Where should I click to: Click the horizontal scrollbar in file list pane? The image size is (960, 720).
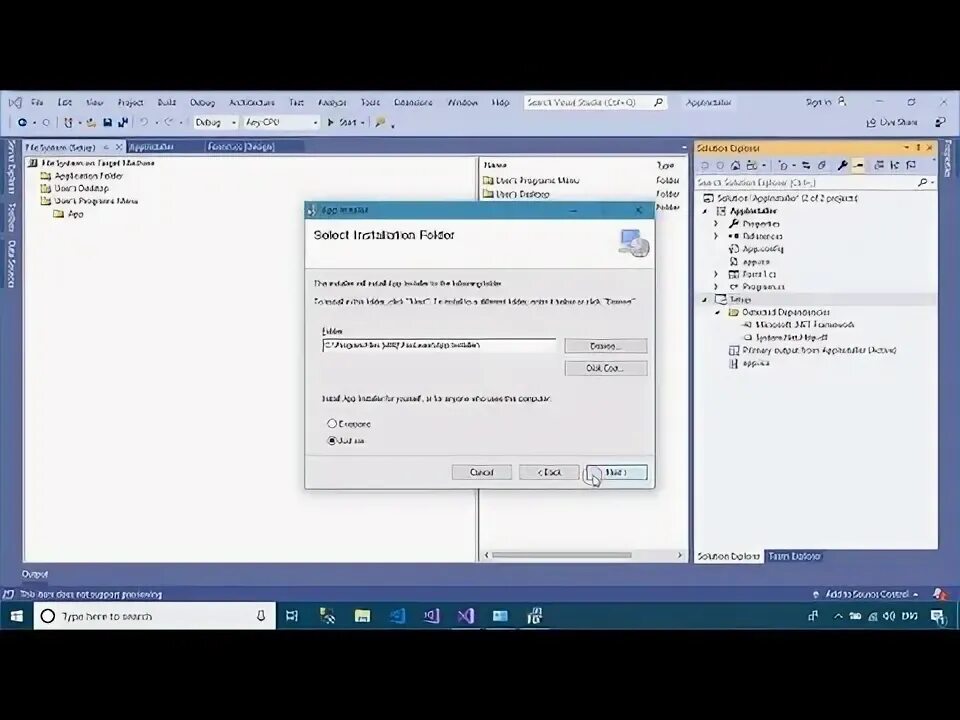[x=561, y=555]
